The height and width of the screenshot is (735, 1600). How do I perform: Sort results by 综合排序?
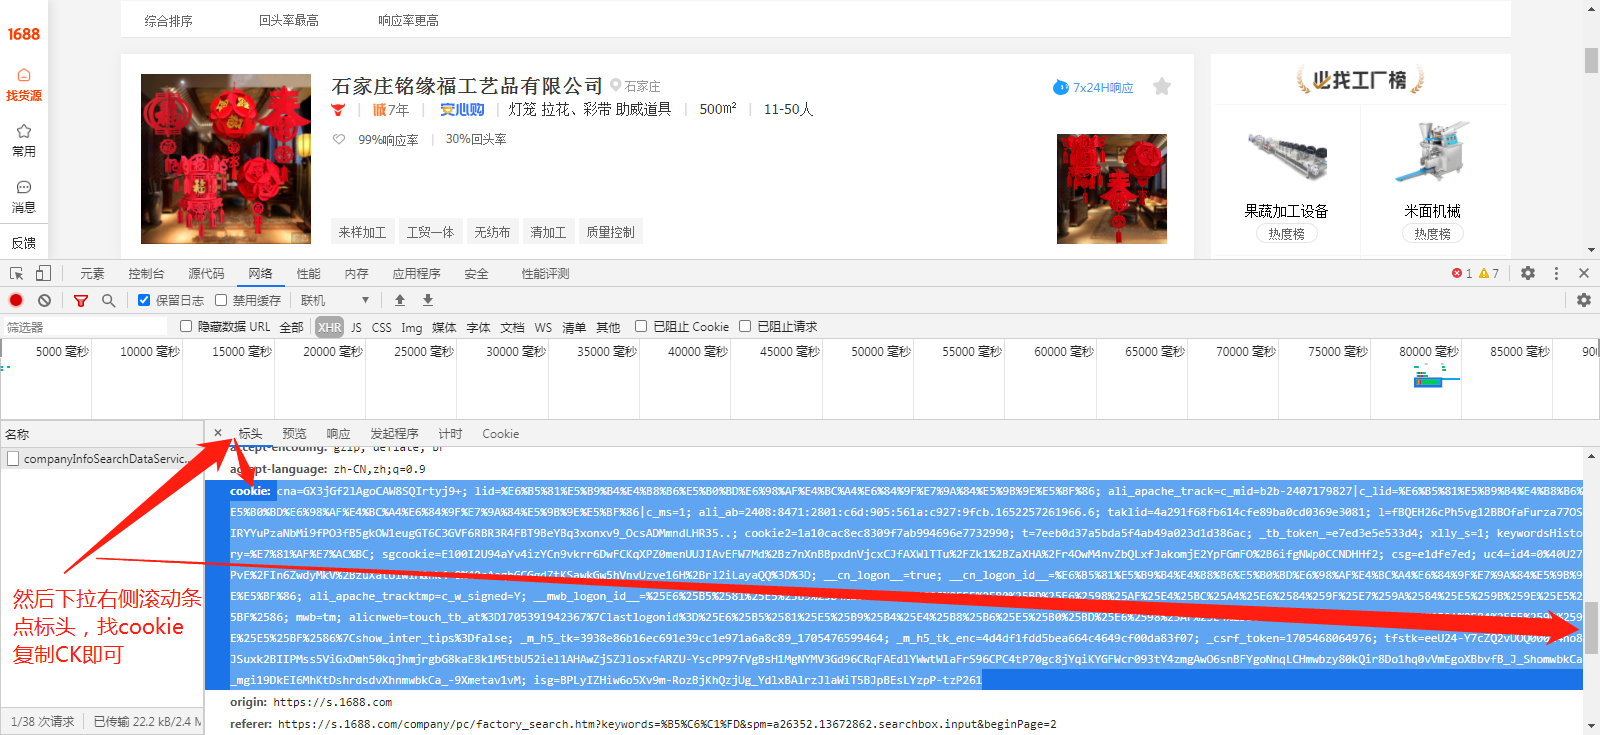pos(168,20)
